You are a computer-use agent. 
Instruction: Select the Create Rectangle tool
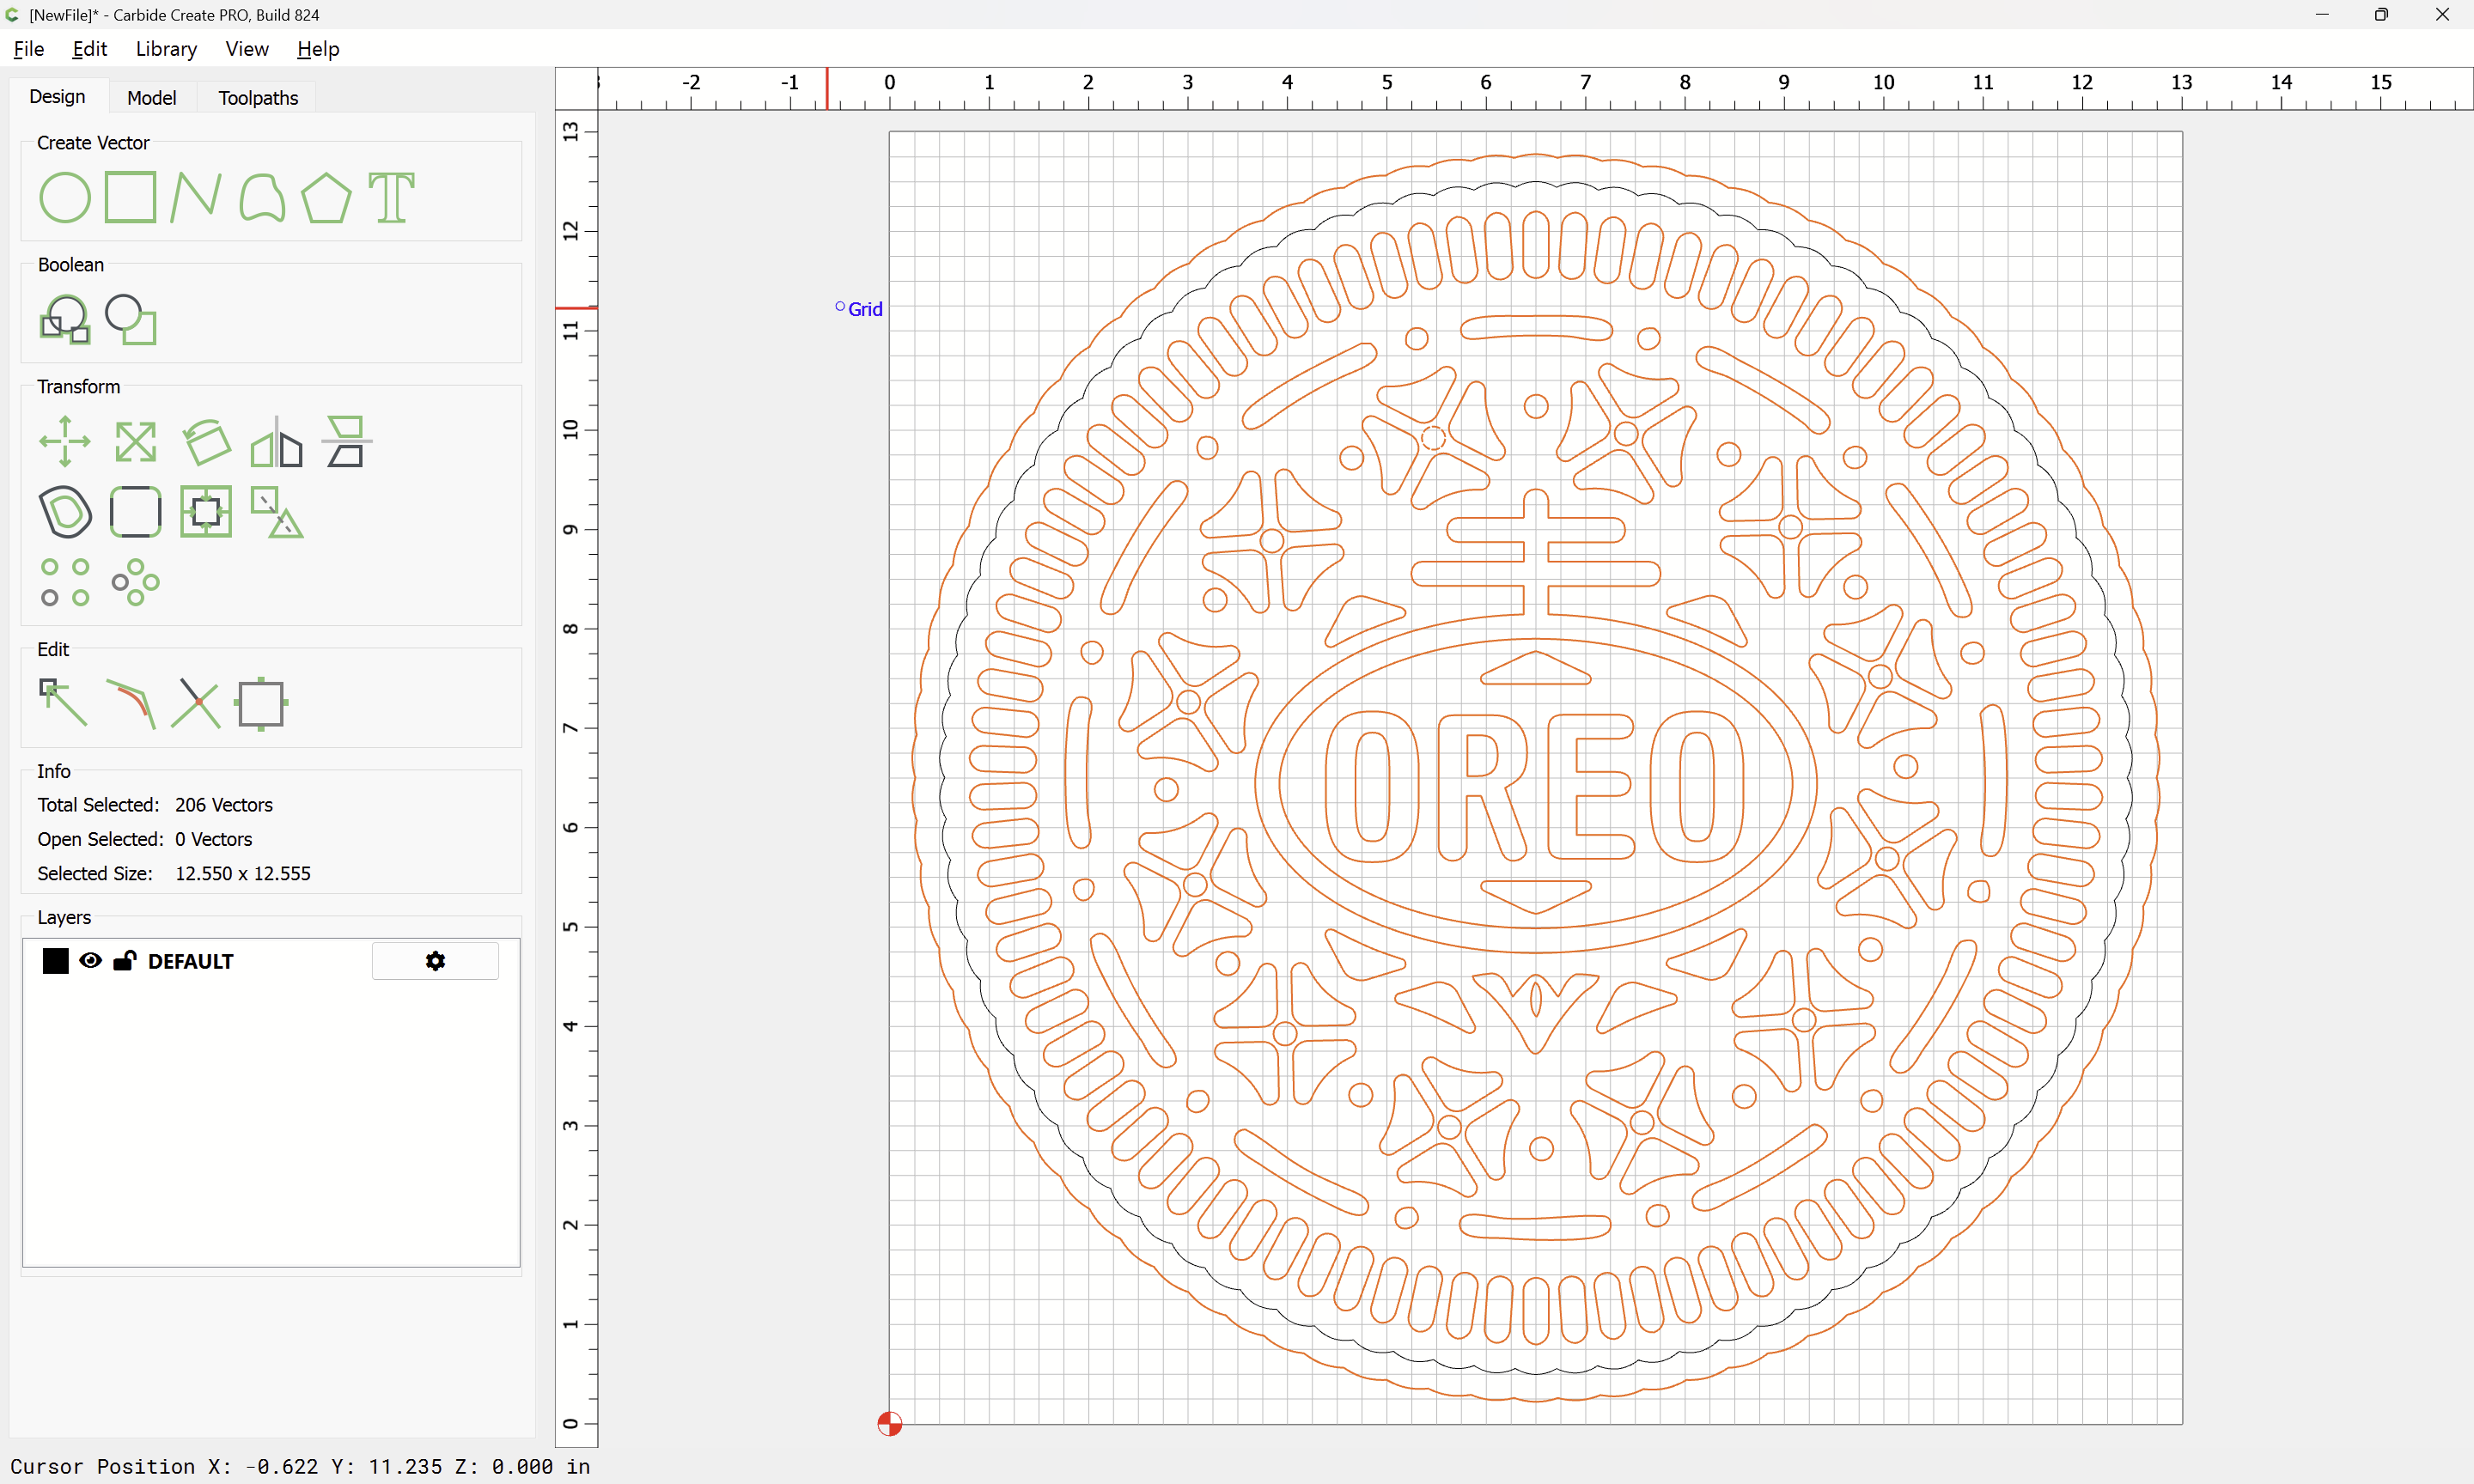point(130,197)
